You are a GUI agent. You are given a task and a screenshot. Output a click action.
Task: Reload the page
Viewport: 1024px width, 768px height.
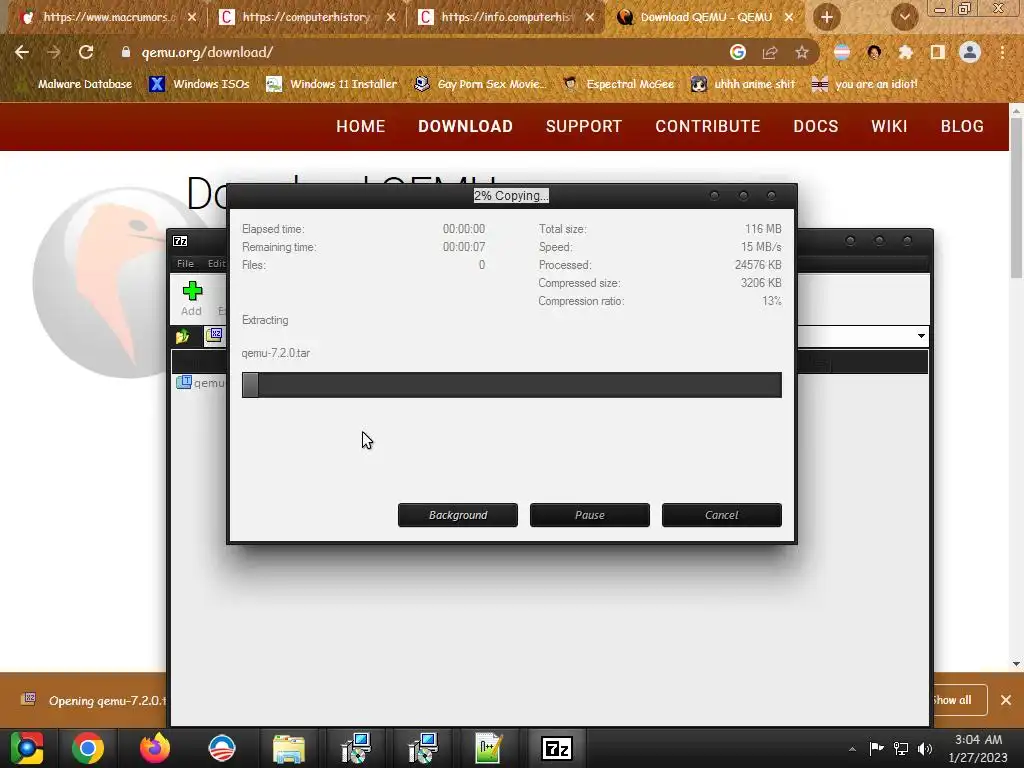click(86, 52)
